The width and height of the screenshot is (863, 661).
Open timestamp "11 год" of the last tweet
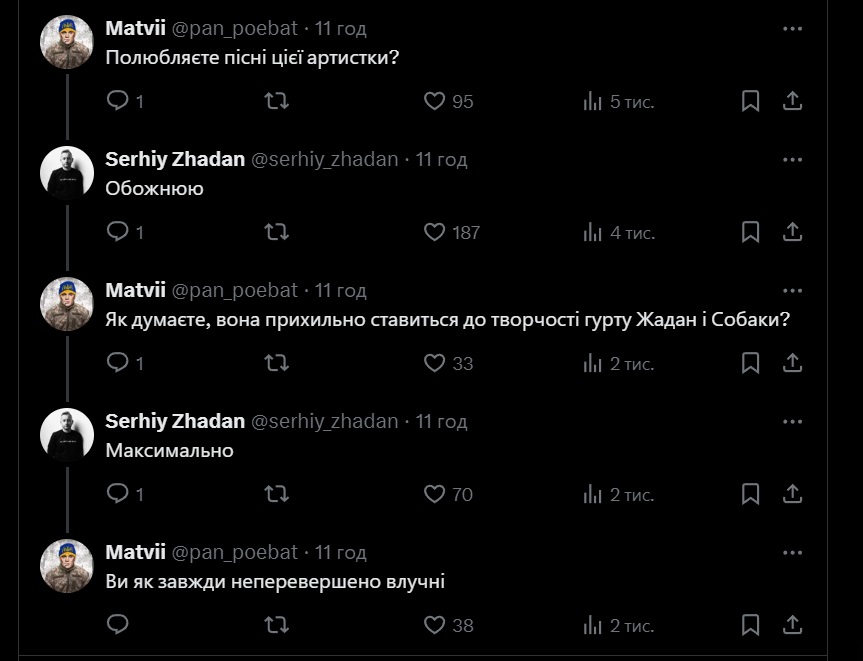341,552
